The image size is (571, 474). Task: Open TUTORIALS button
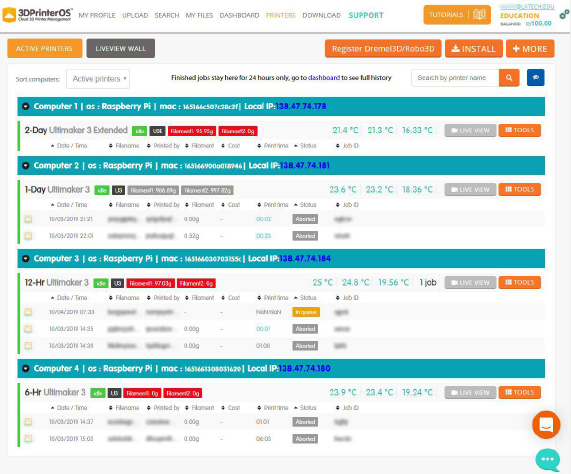[457, 15]
